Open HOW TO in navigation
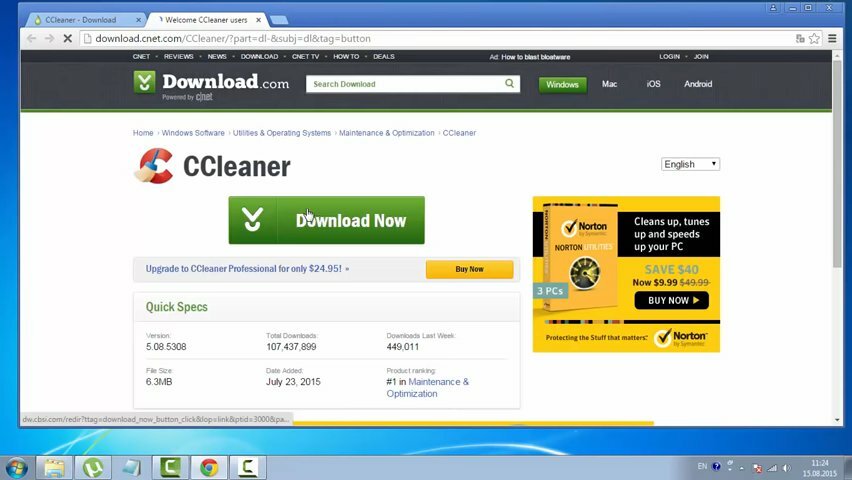The width and height of the screenshot is (852, 480). pos(346,57)
